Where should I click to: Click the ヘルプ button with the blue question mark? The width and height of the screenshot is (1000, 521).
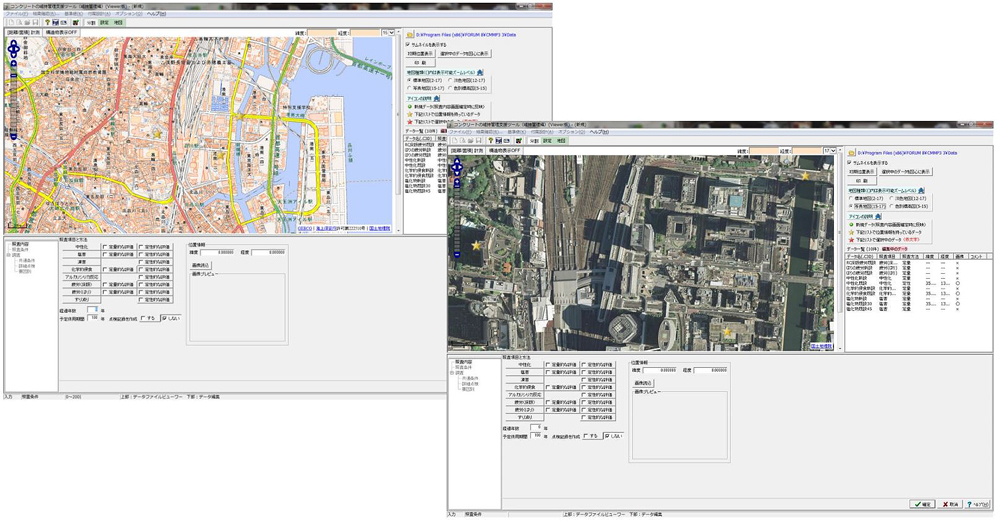[x=977, y=504]
